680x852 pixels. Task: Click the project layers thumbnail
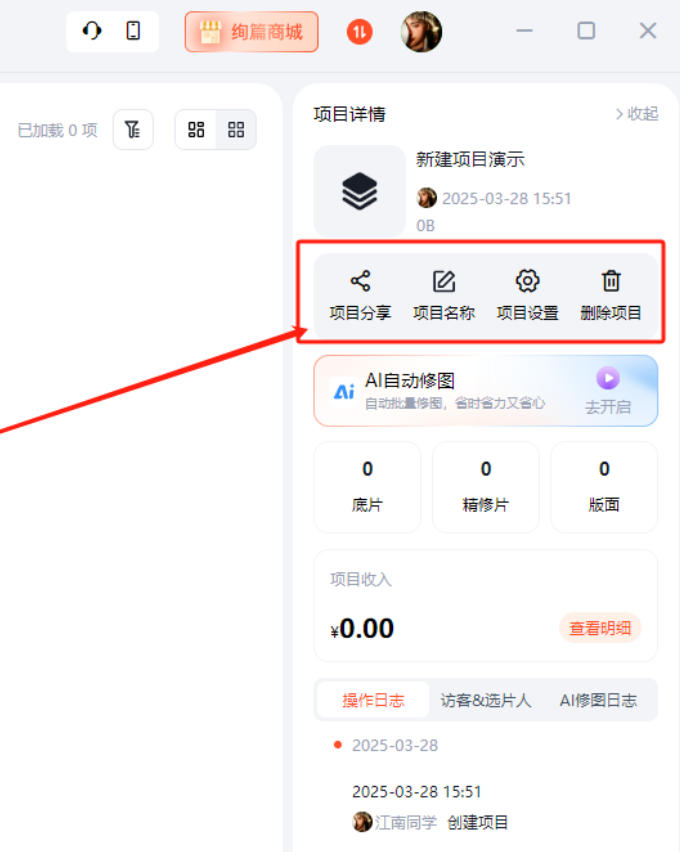pyautogui.click(x=360, y=191)
